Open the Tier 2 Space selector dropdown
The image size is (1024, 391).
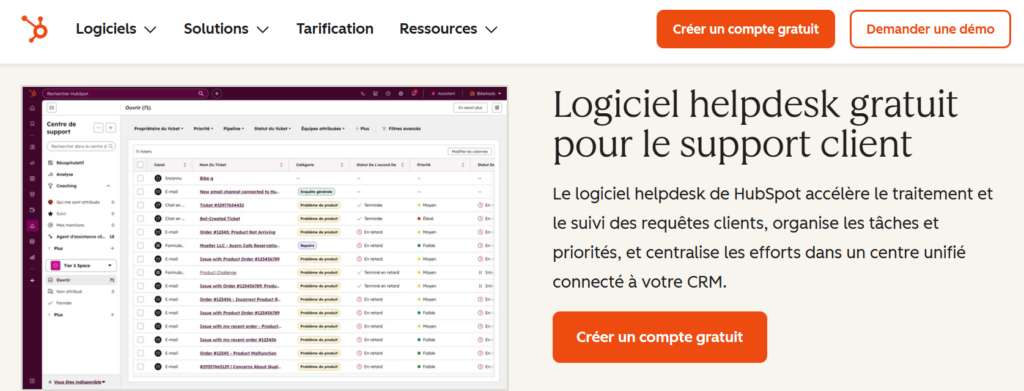(x=82, y=266)
